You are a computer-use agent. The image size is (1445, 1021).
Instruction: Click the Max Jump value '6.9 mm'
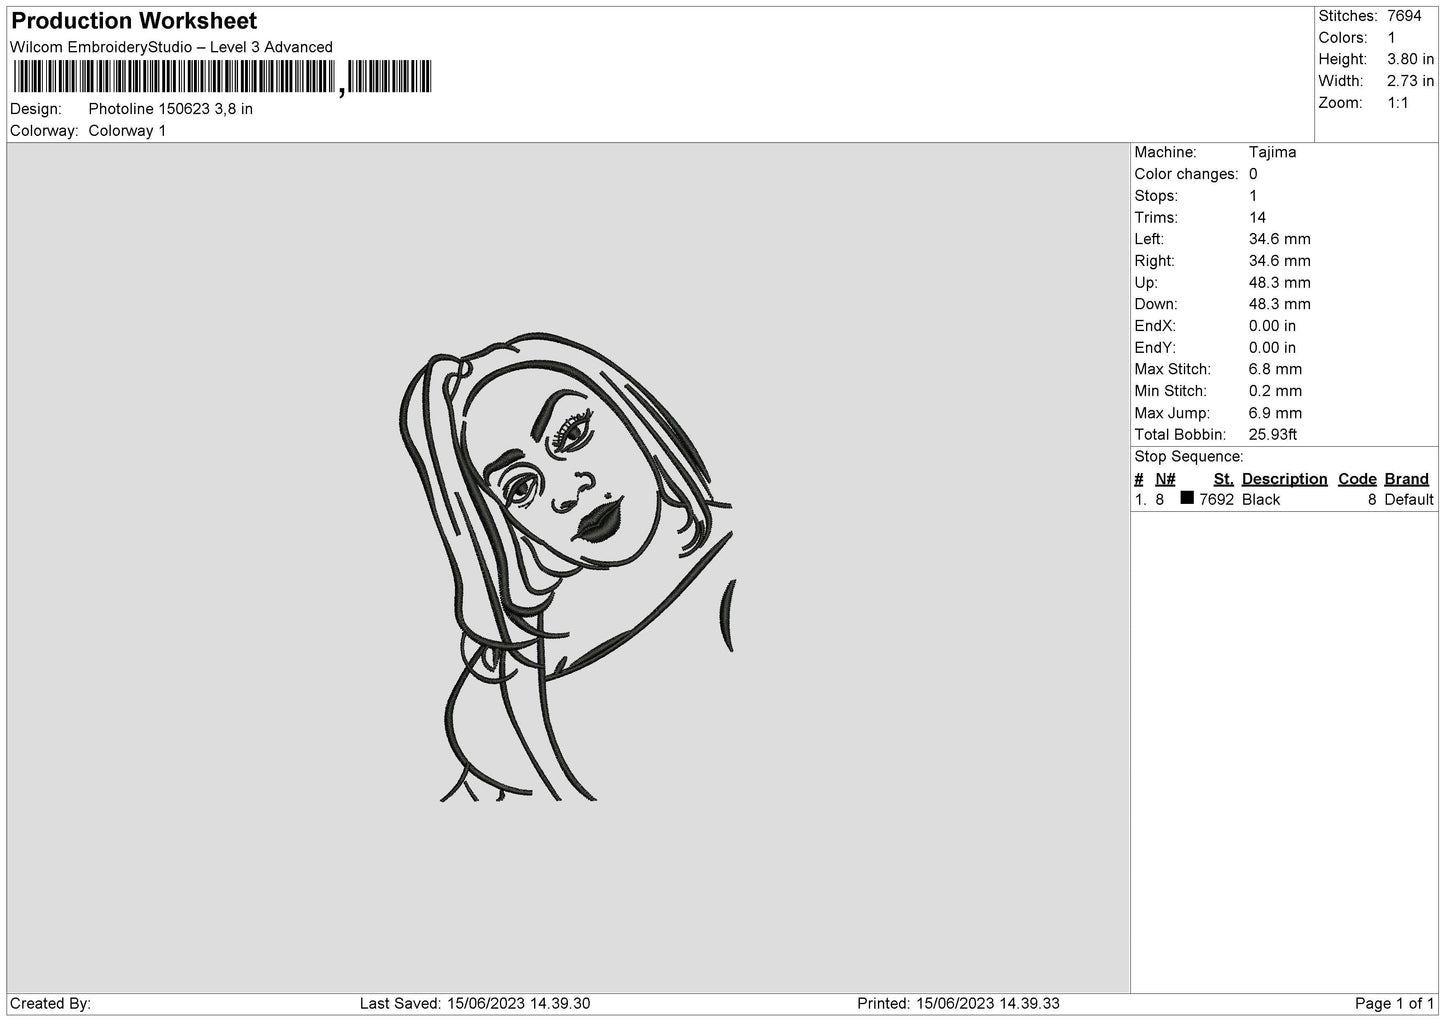tap(1275, 413)
